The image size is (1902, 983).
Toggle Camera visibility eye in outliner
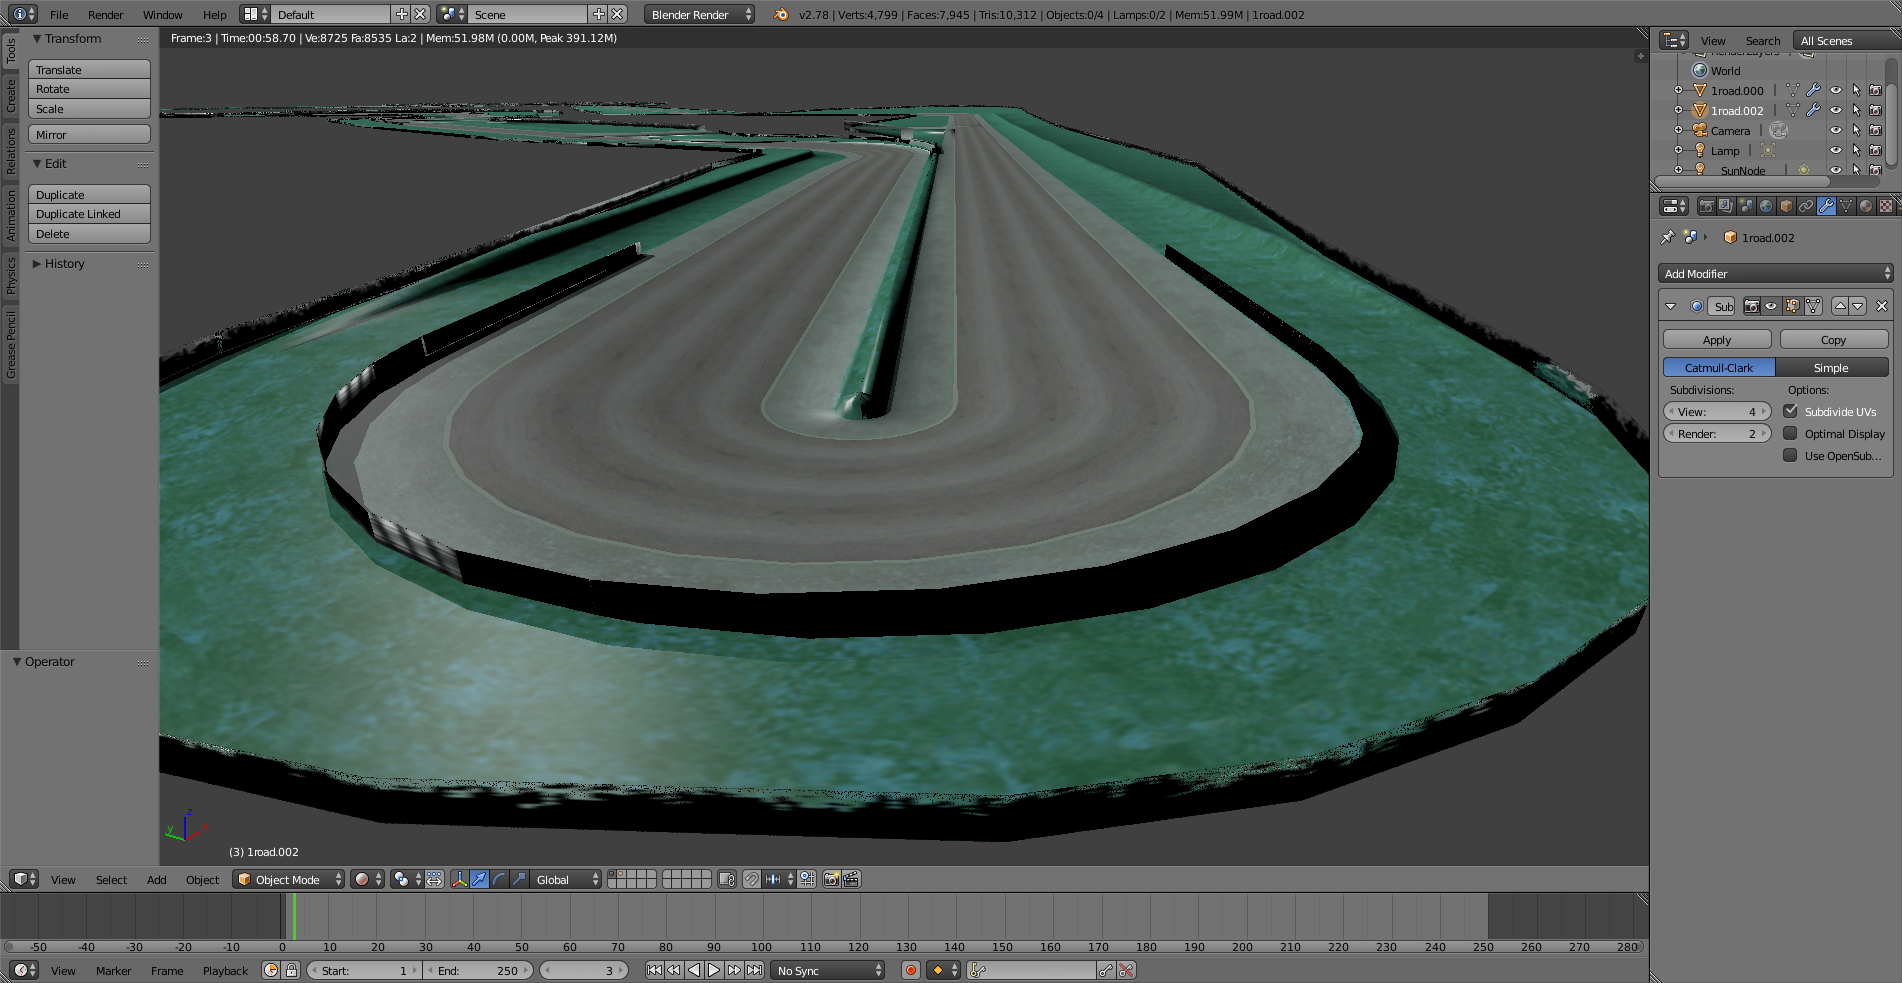click(1836, 130)
